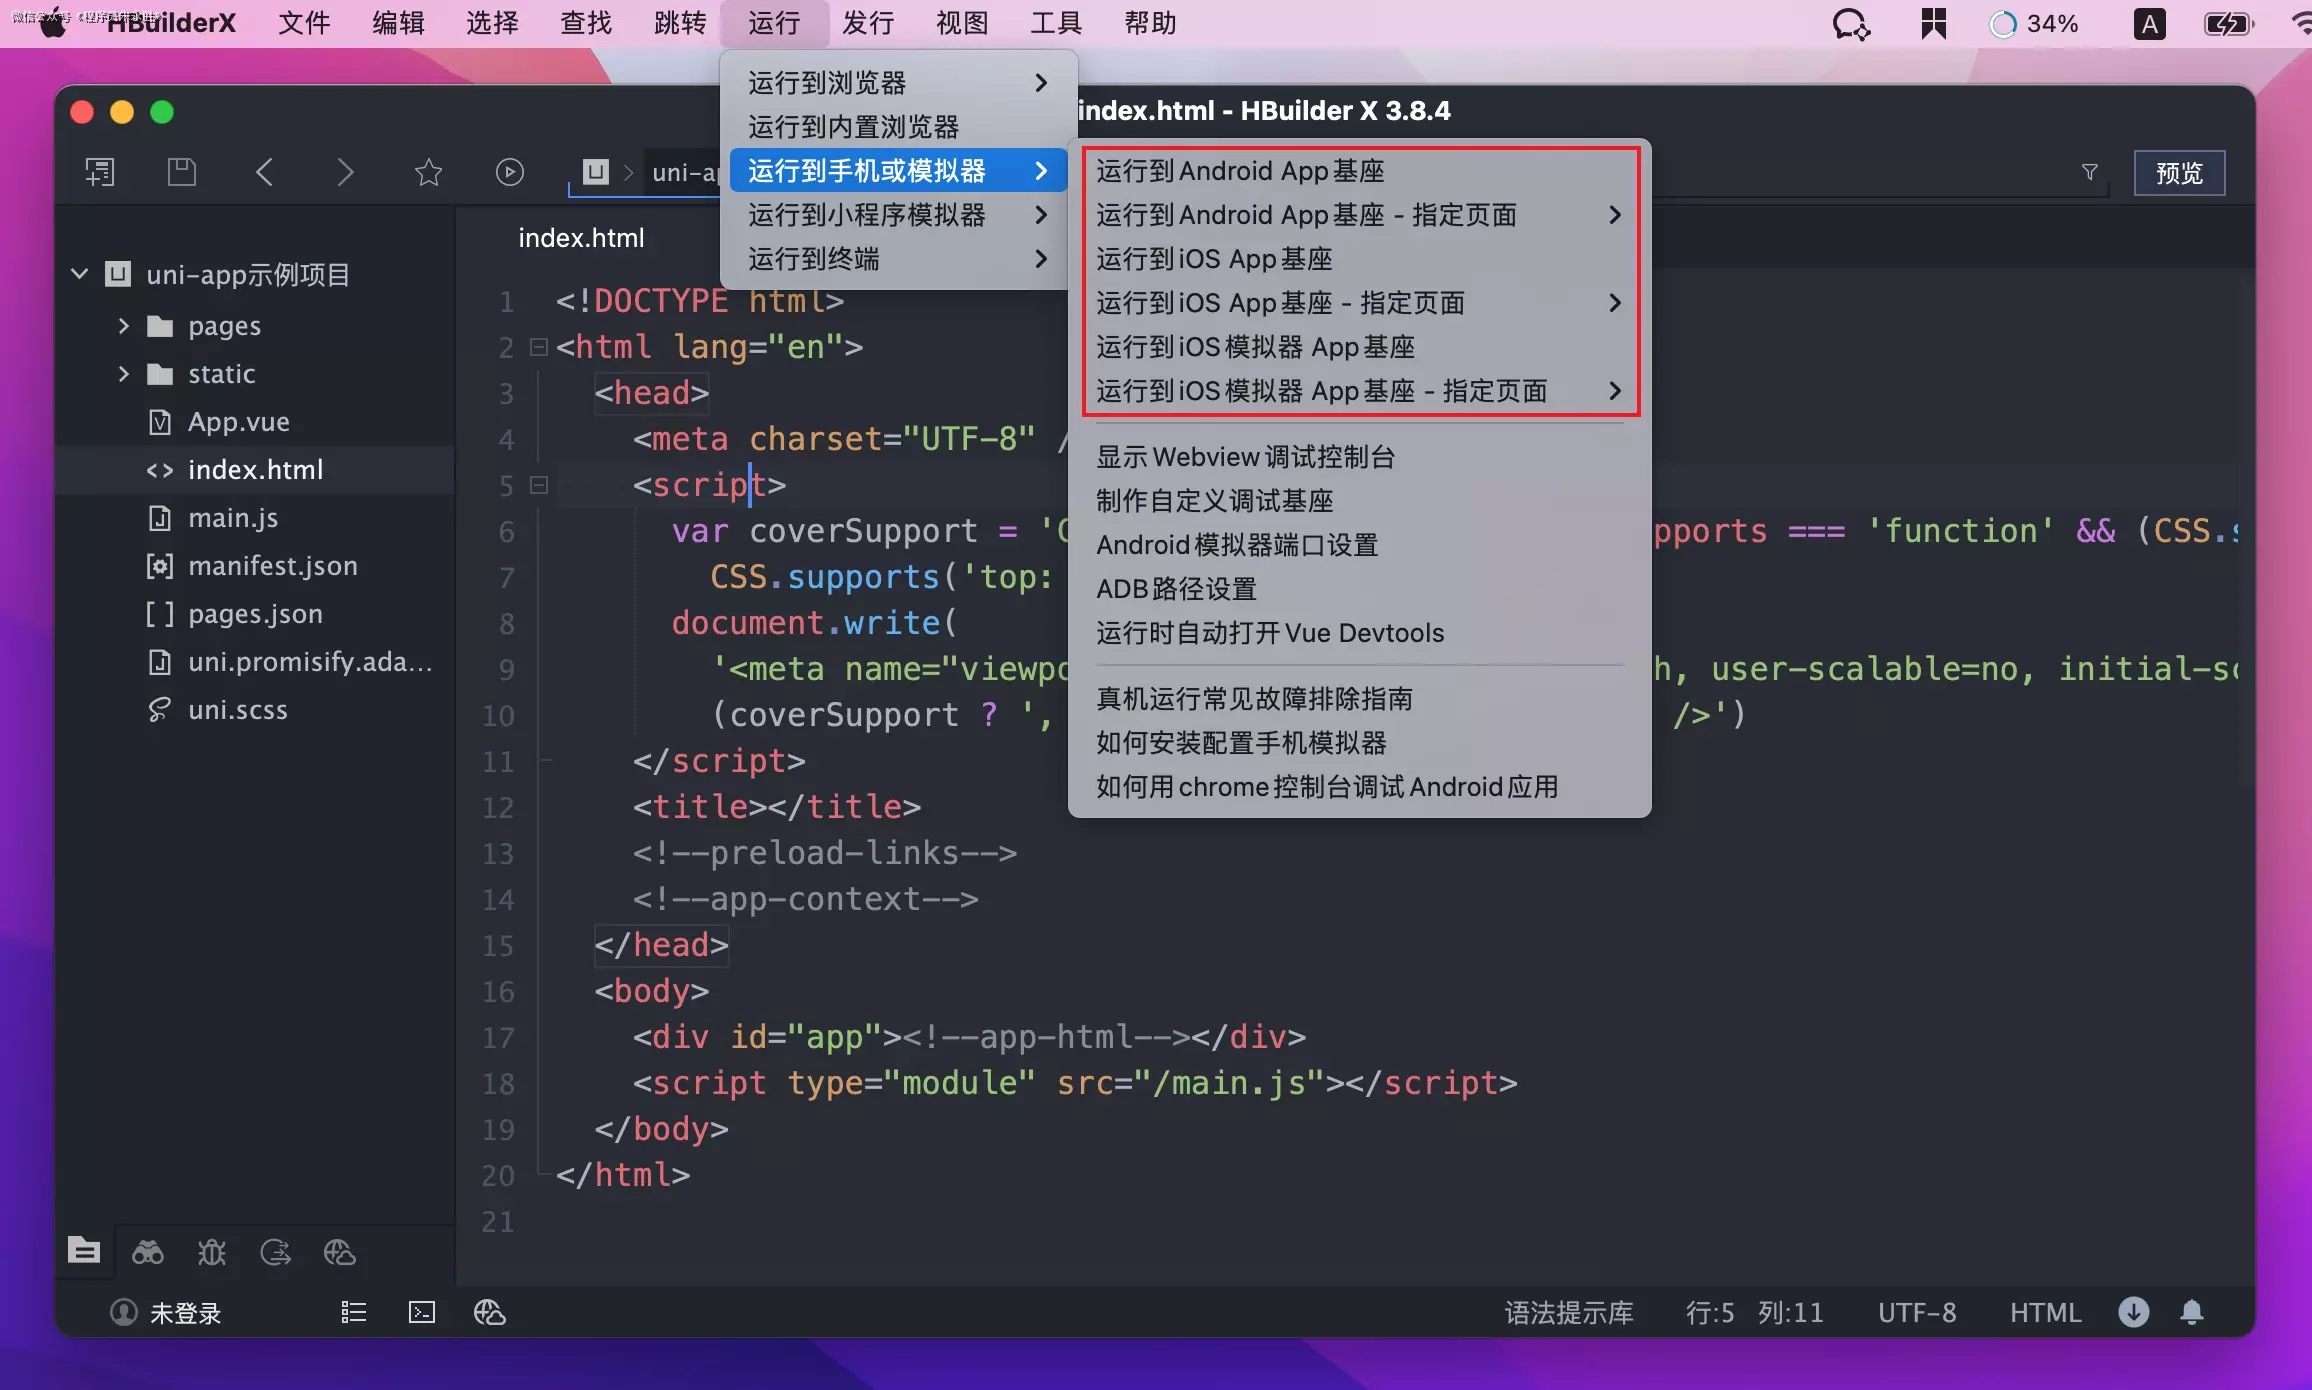Collapse the fold marker on line 2

(x=539, y=347)
